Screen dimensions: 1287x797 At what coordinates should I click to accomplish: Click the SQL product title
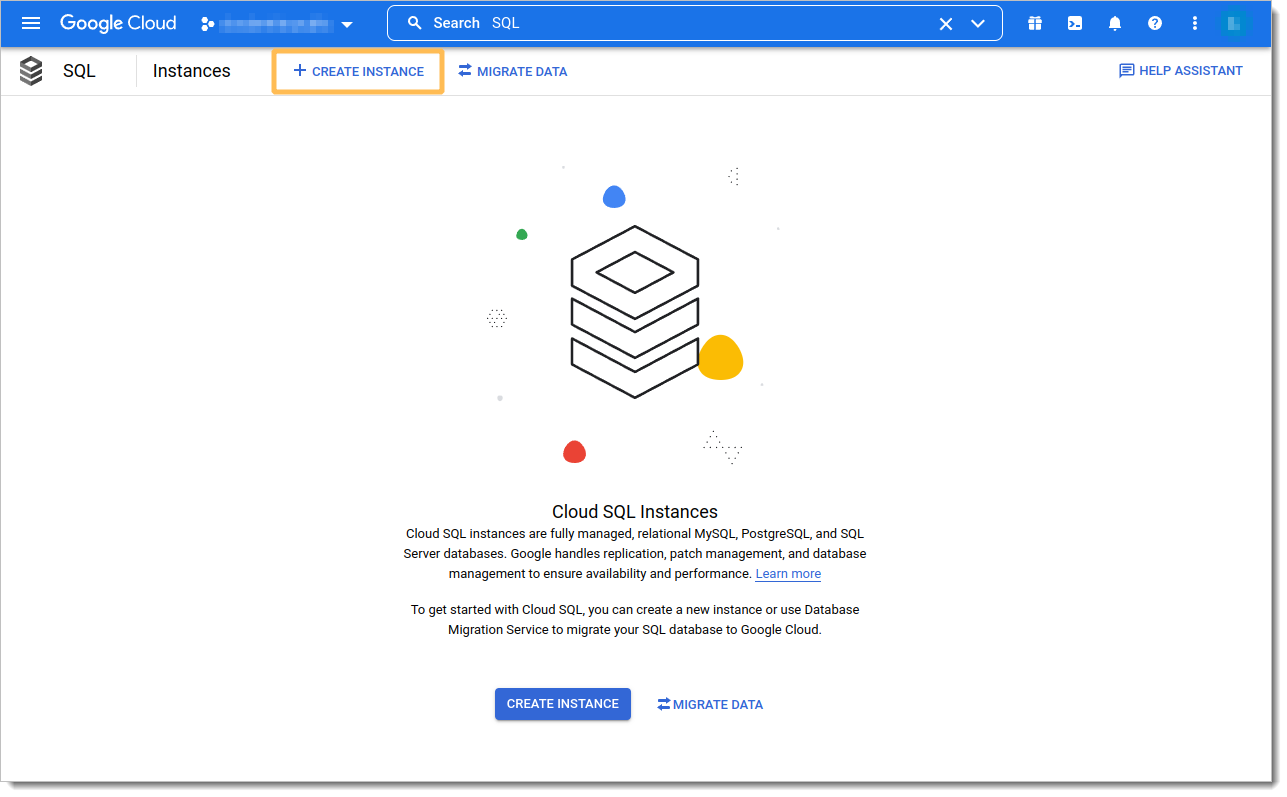tap(79, 71)
